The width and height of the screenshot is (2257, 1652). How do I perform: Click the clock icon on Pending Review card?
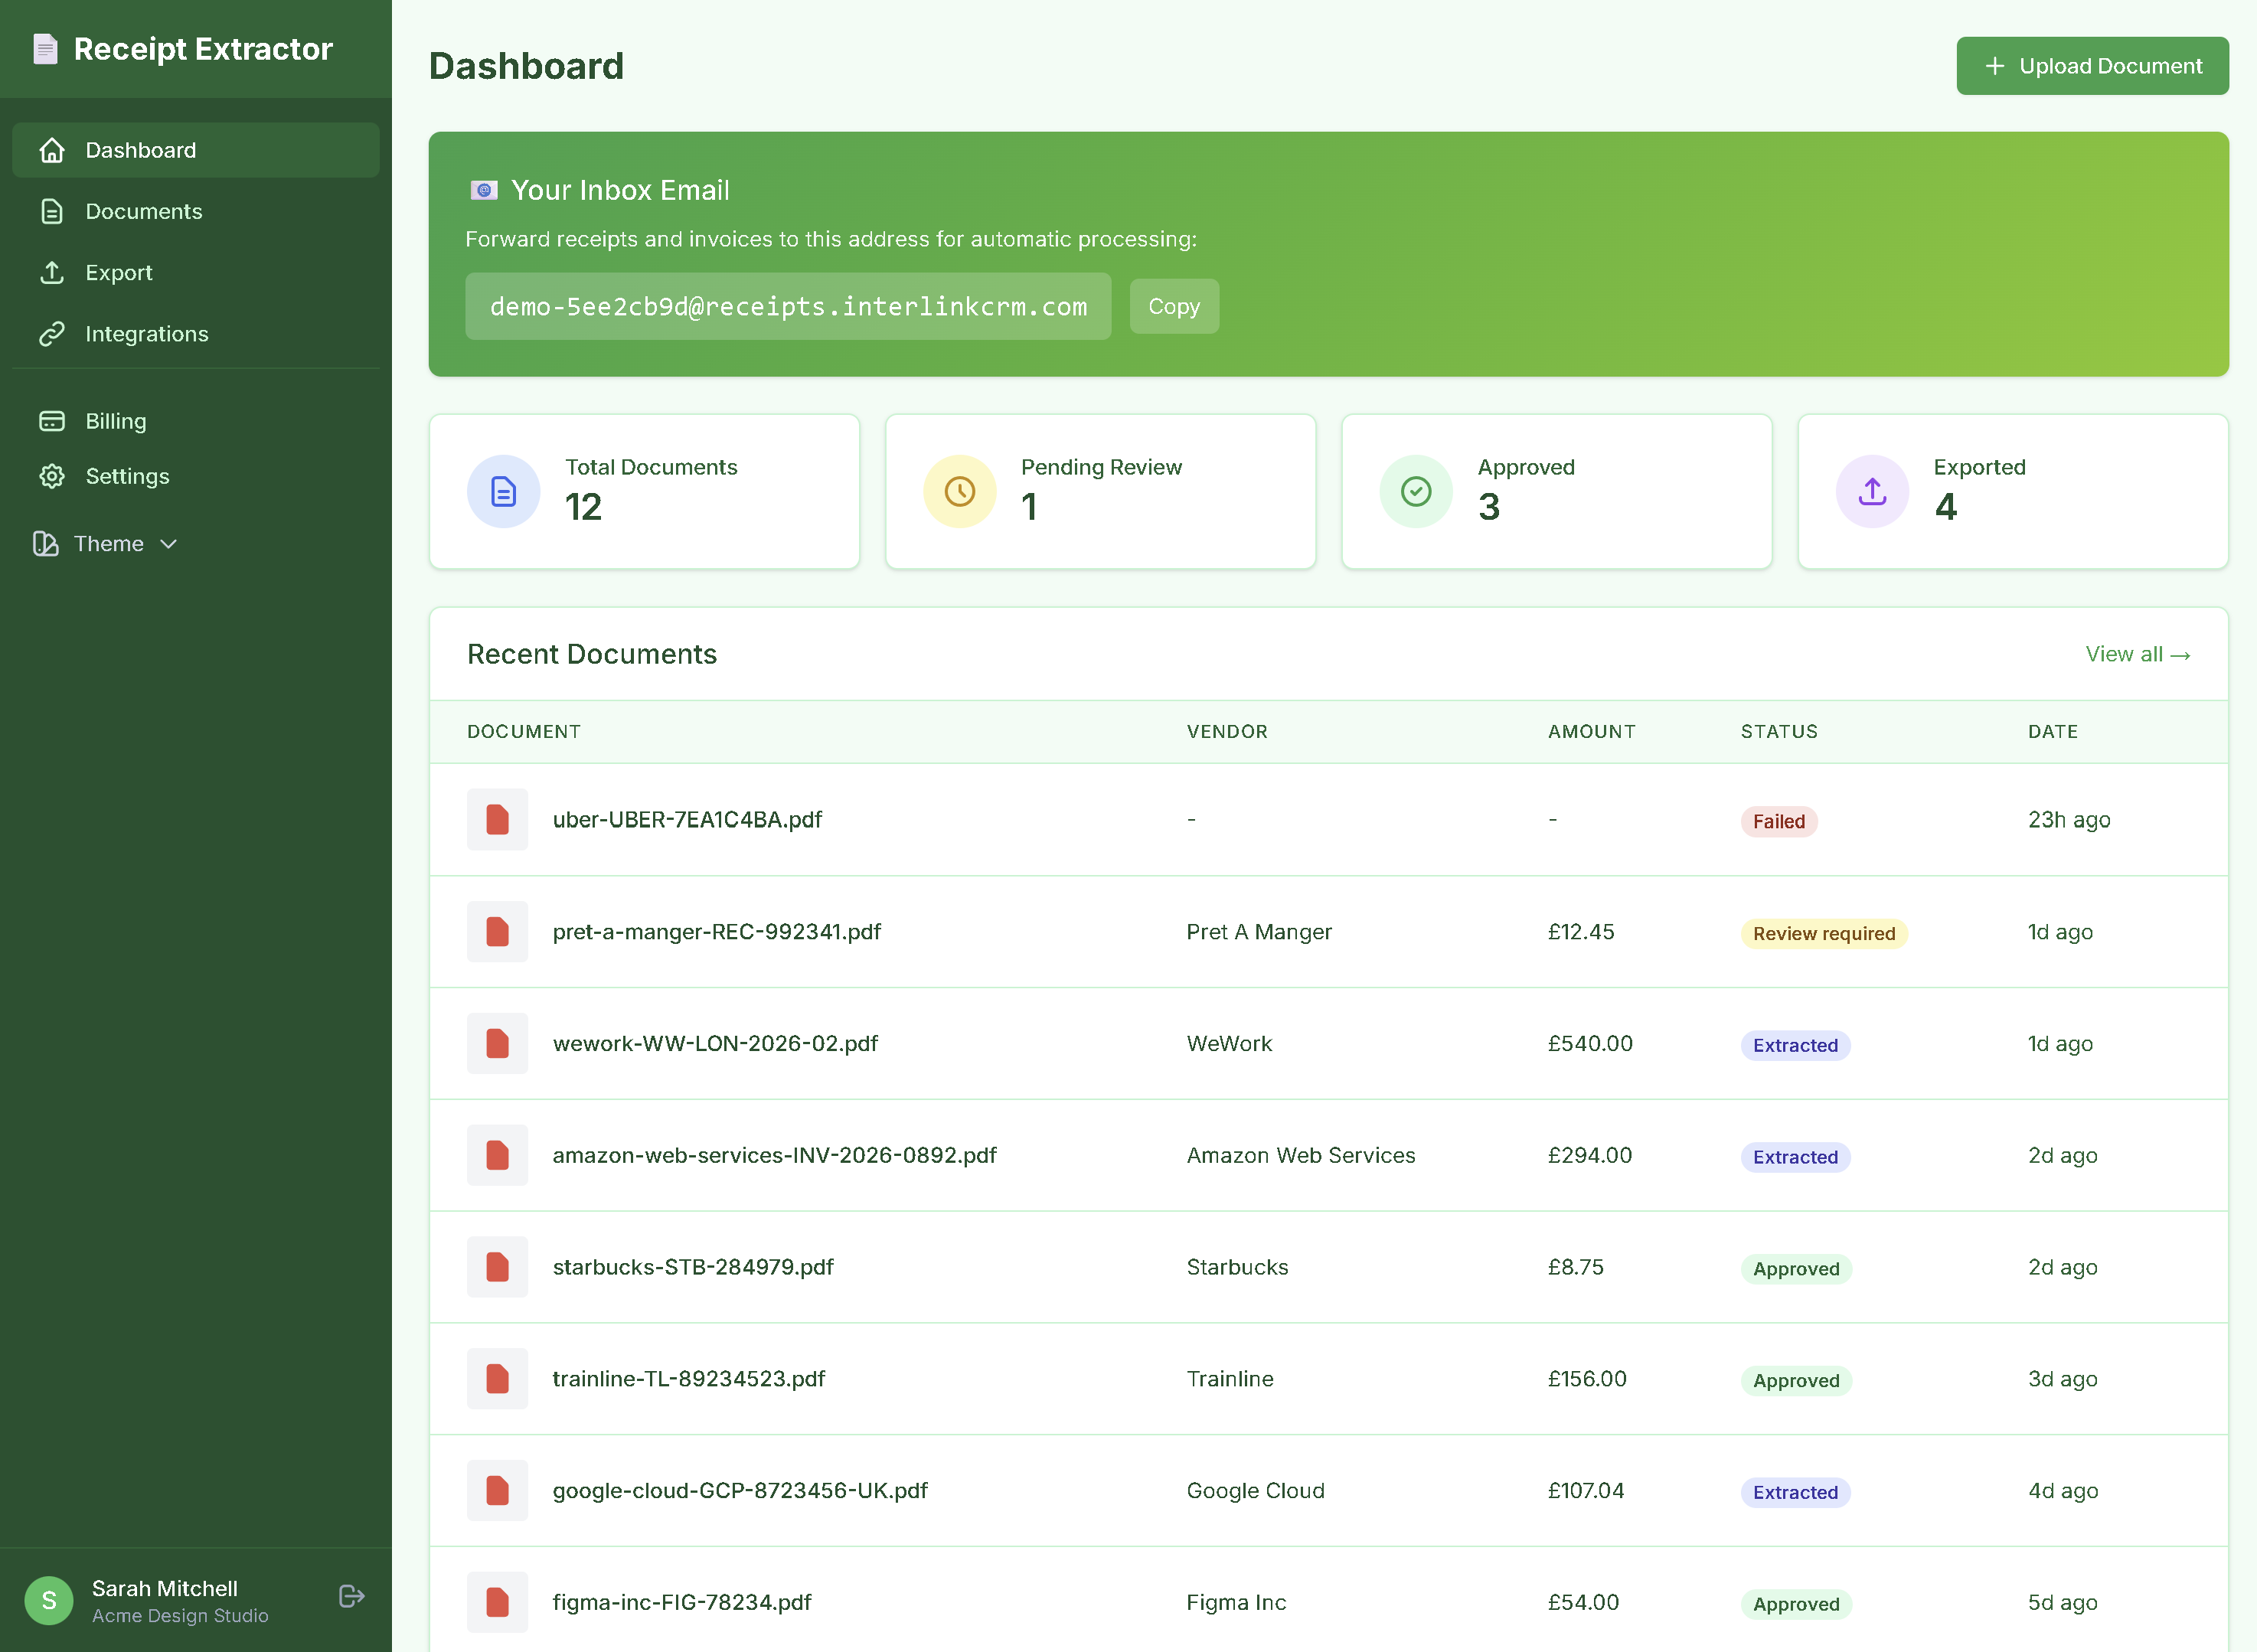point(958,491)
